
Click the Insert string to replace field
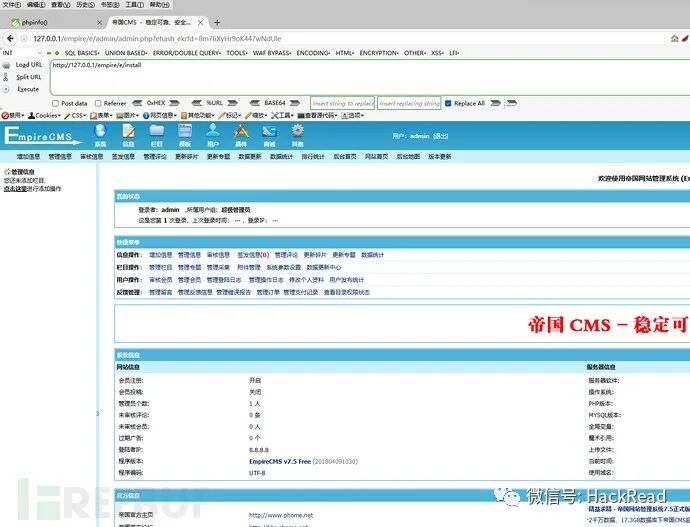tap(342, 103)
